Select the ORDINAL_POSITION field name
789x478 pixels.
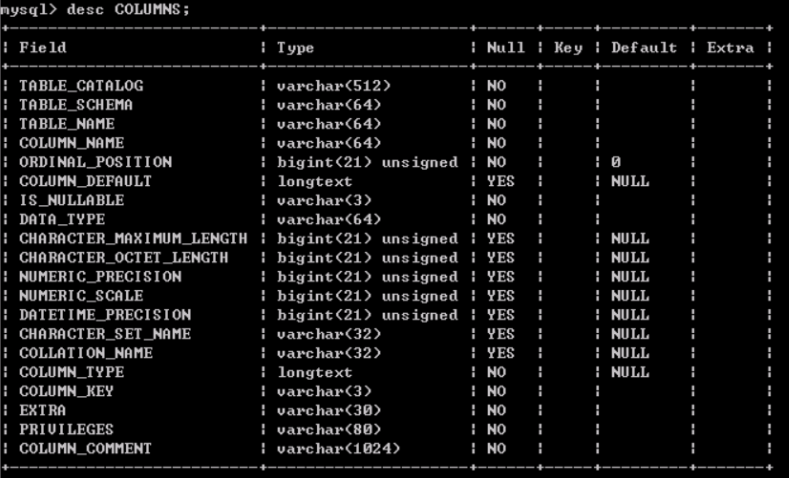coord(96,162)
